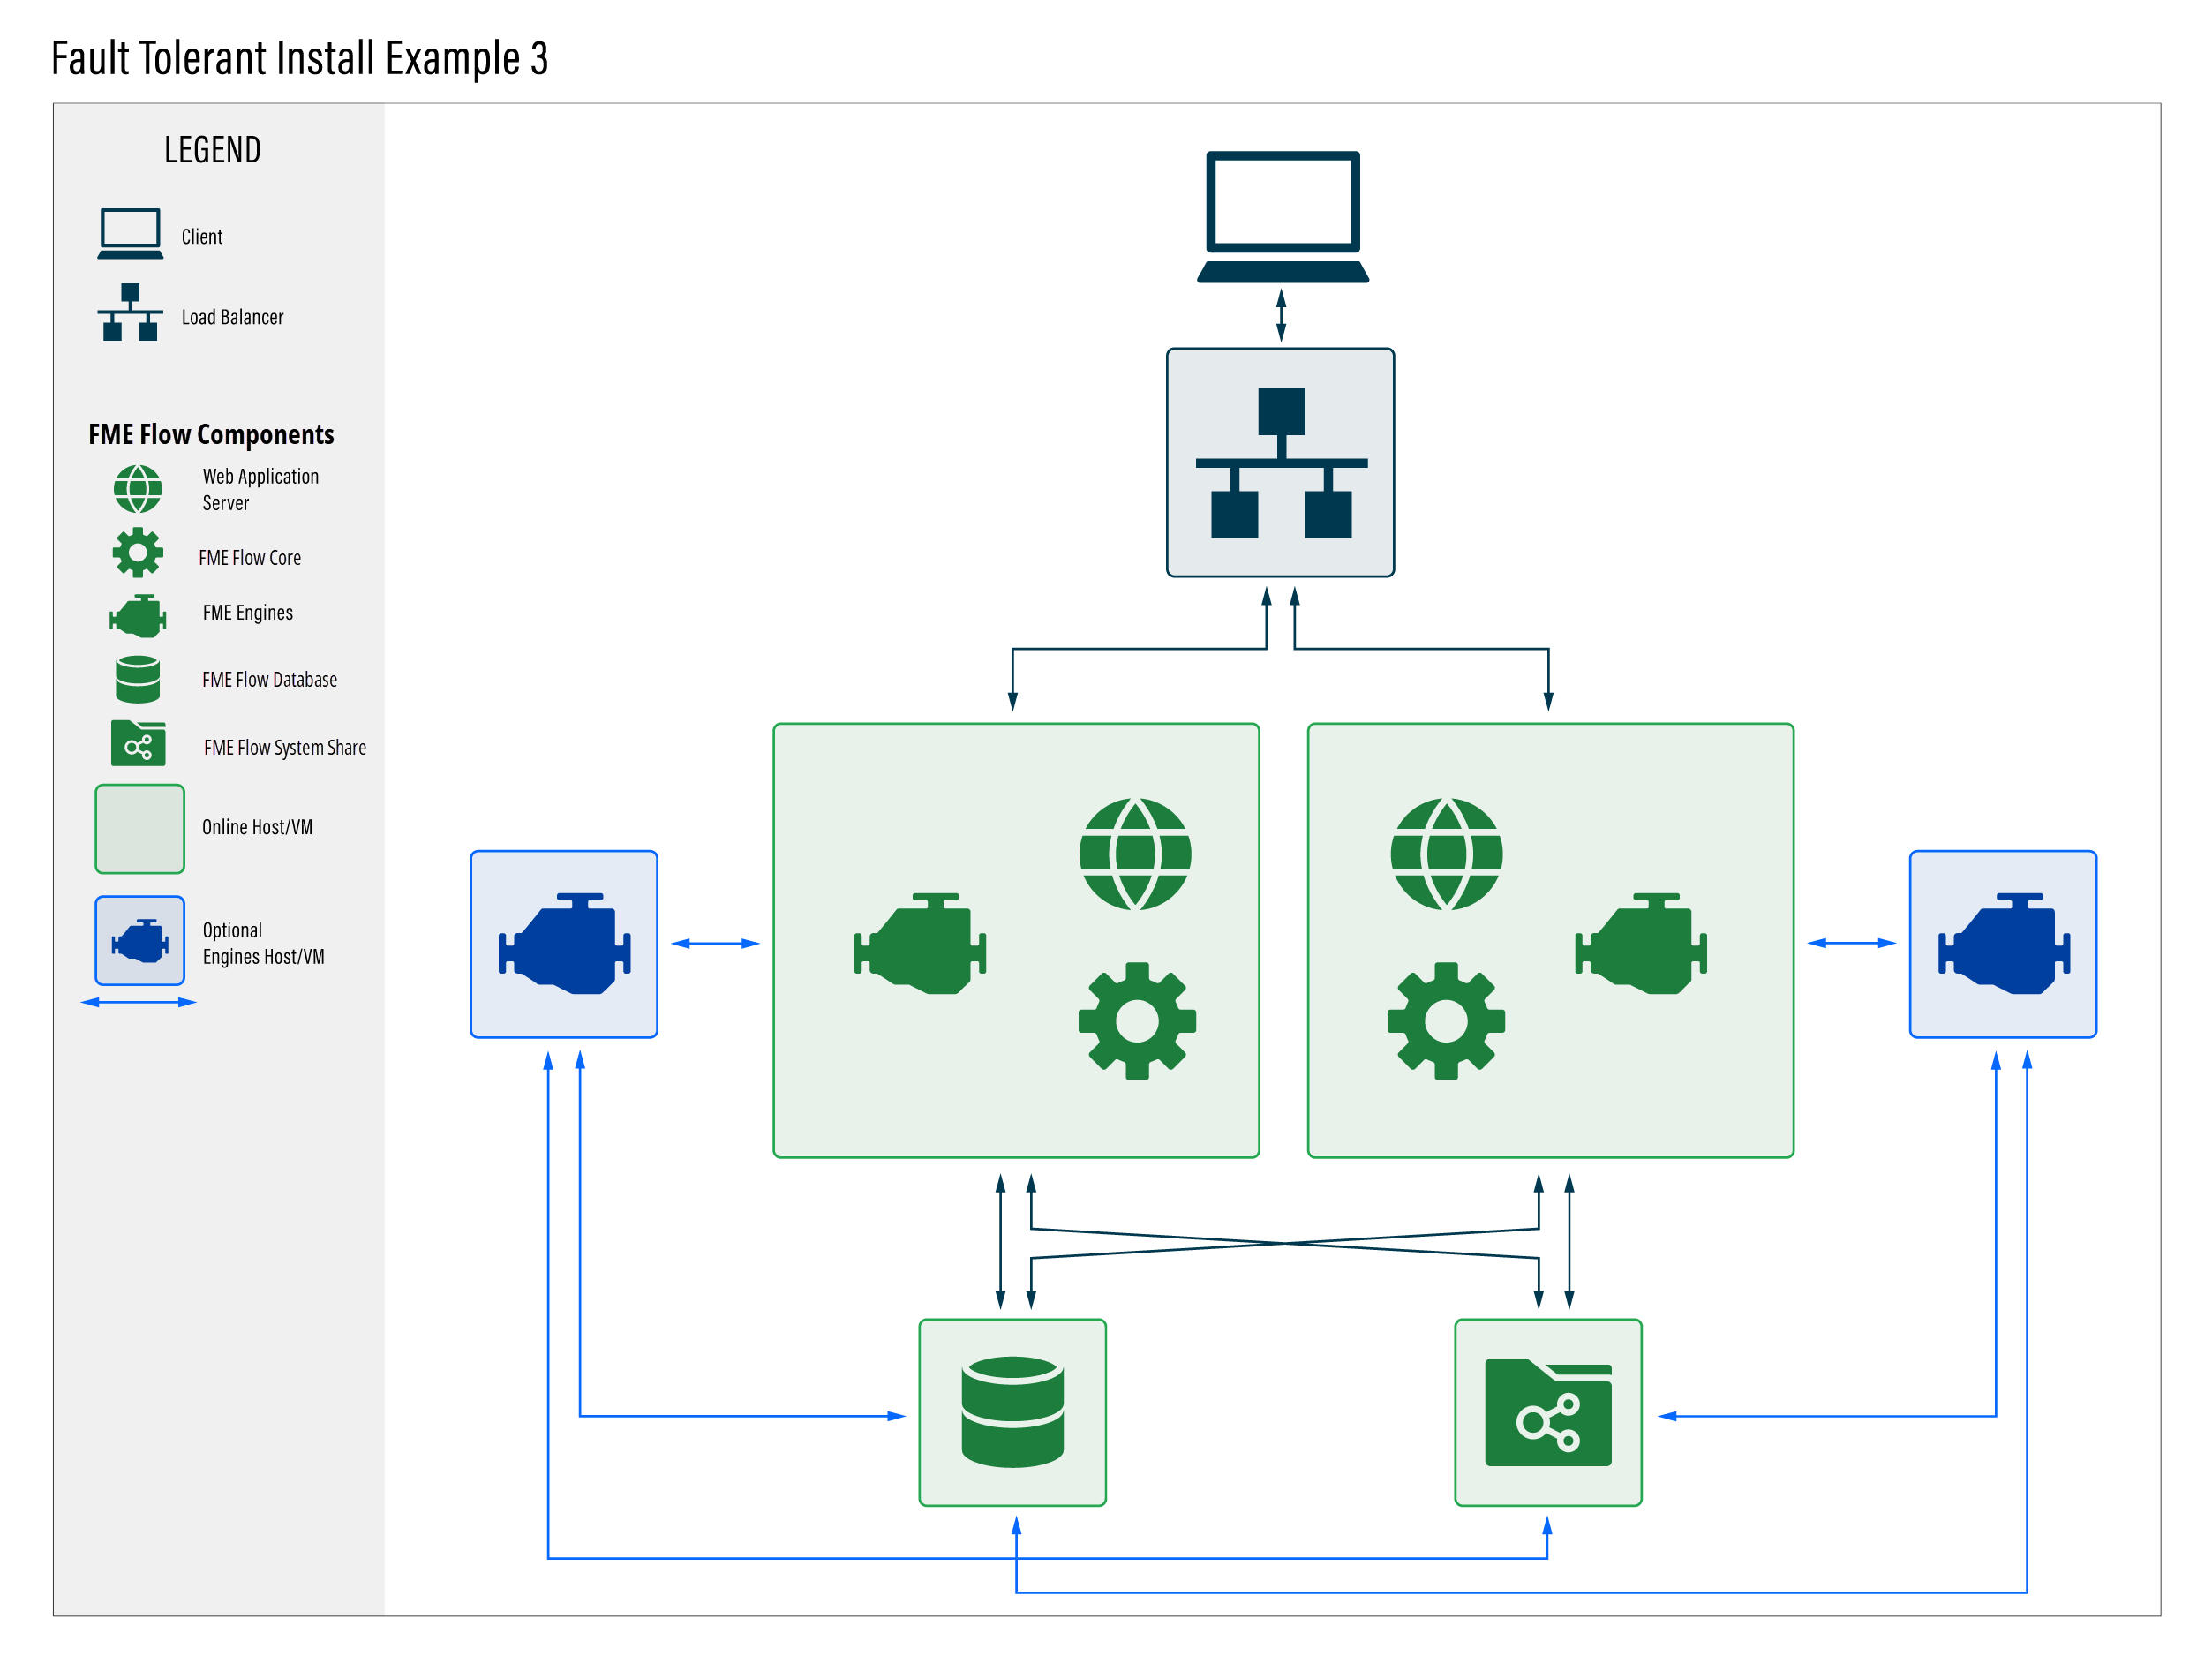Click the FME Flow System Share folder
The width and height of the screenshot is (2212, 1656).
click(1547, 1411)
